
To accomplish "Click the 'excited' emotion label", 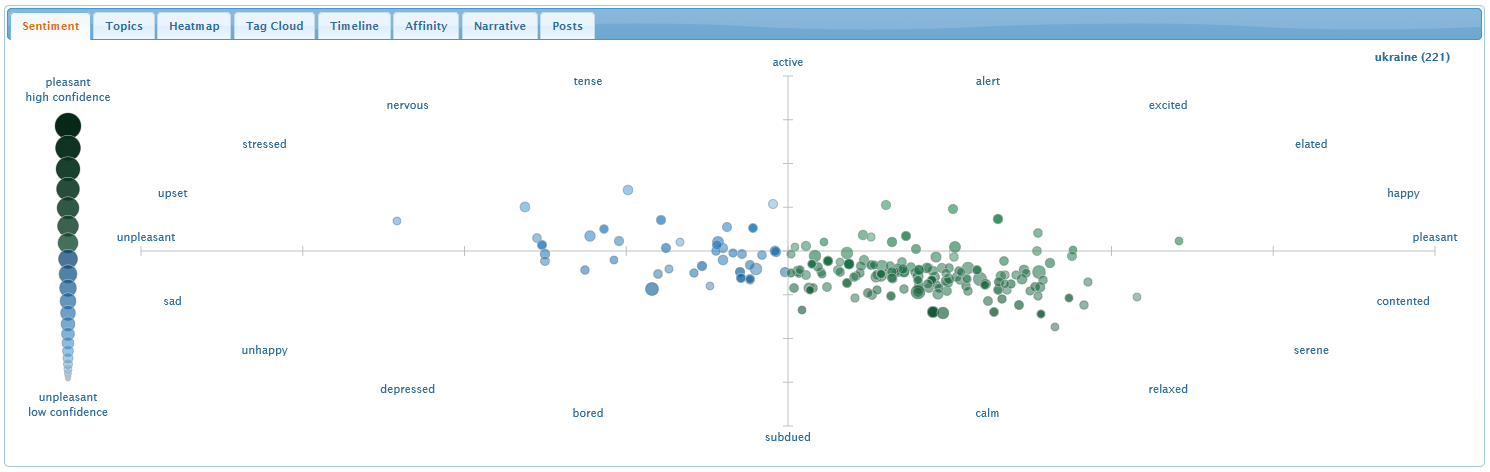I will coord(1168,105).
